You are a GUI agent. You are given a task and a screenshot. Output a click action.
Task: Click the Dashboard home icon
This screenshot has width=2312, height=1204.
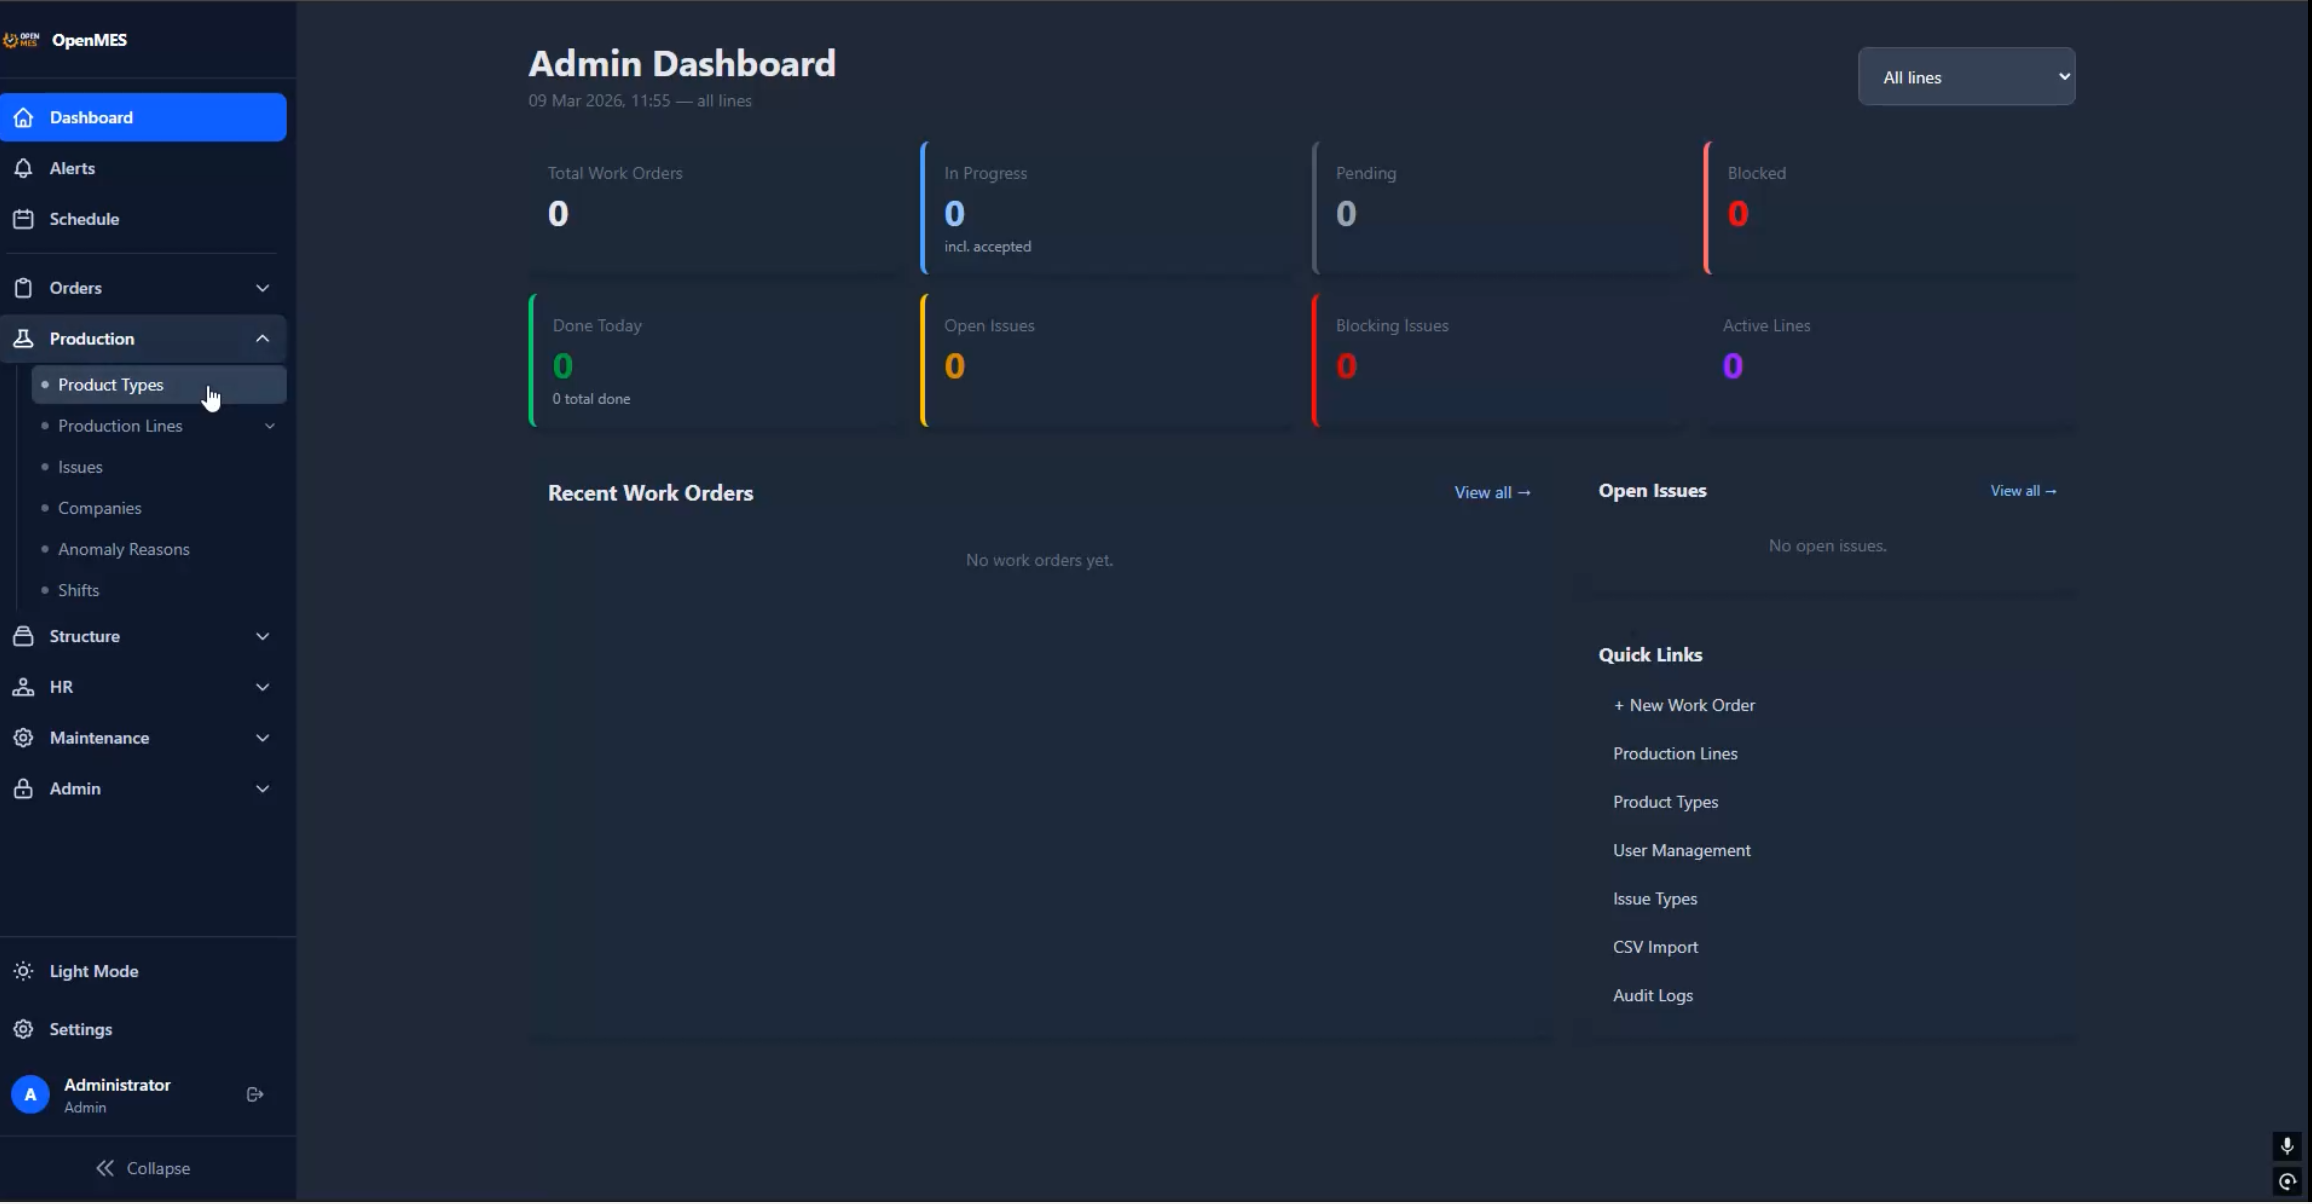point(23,118)
